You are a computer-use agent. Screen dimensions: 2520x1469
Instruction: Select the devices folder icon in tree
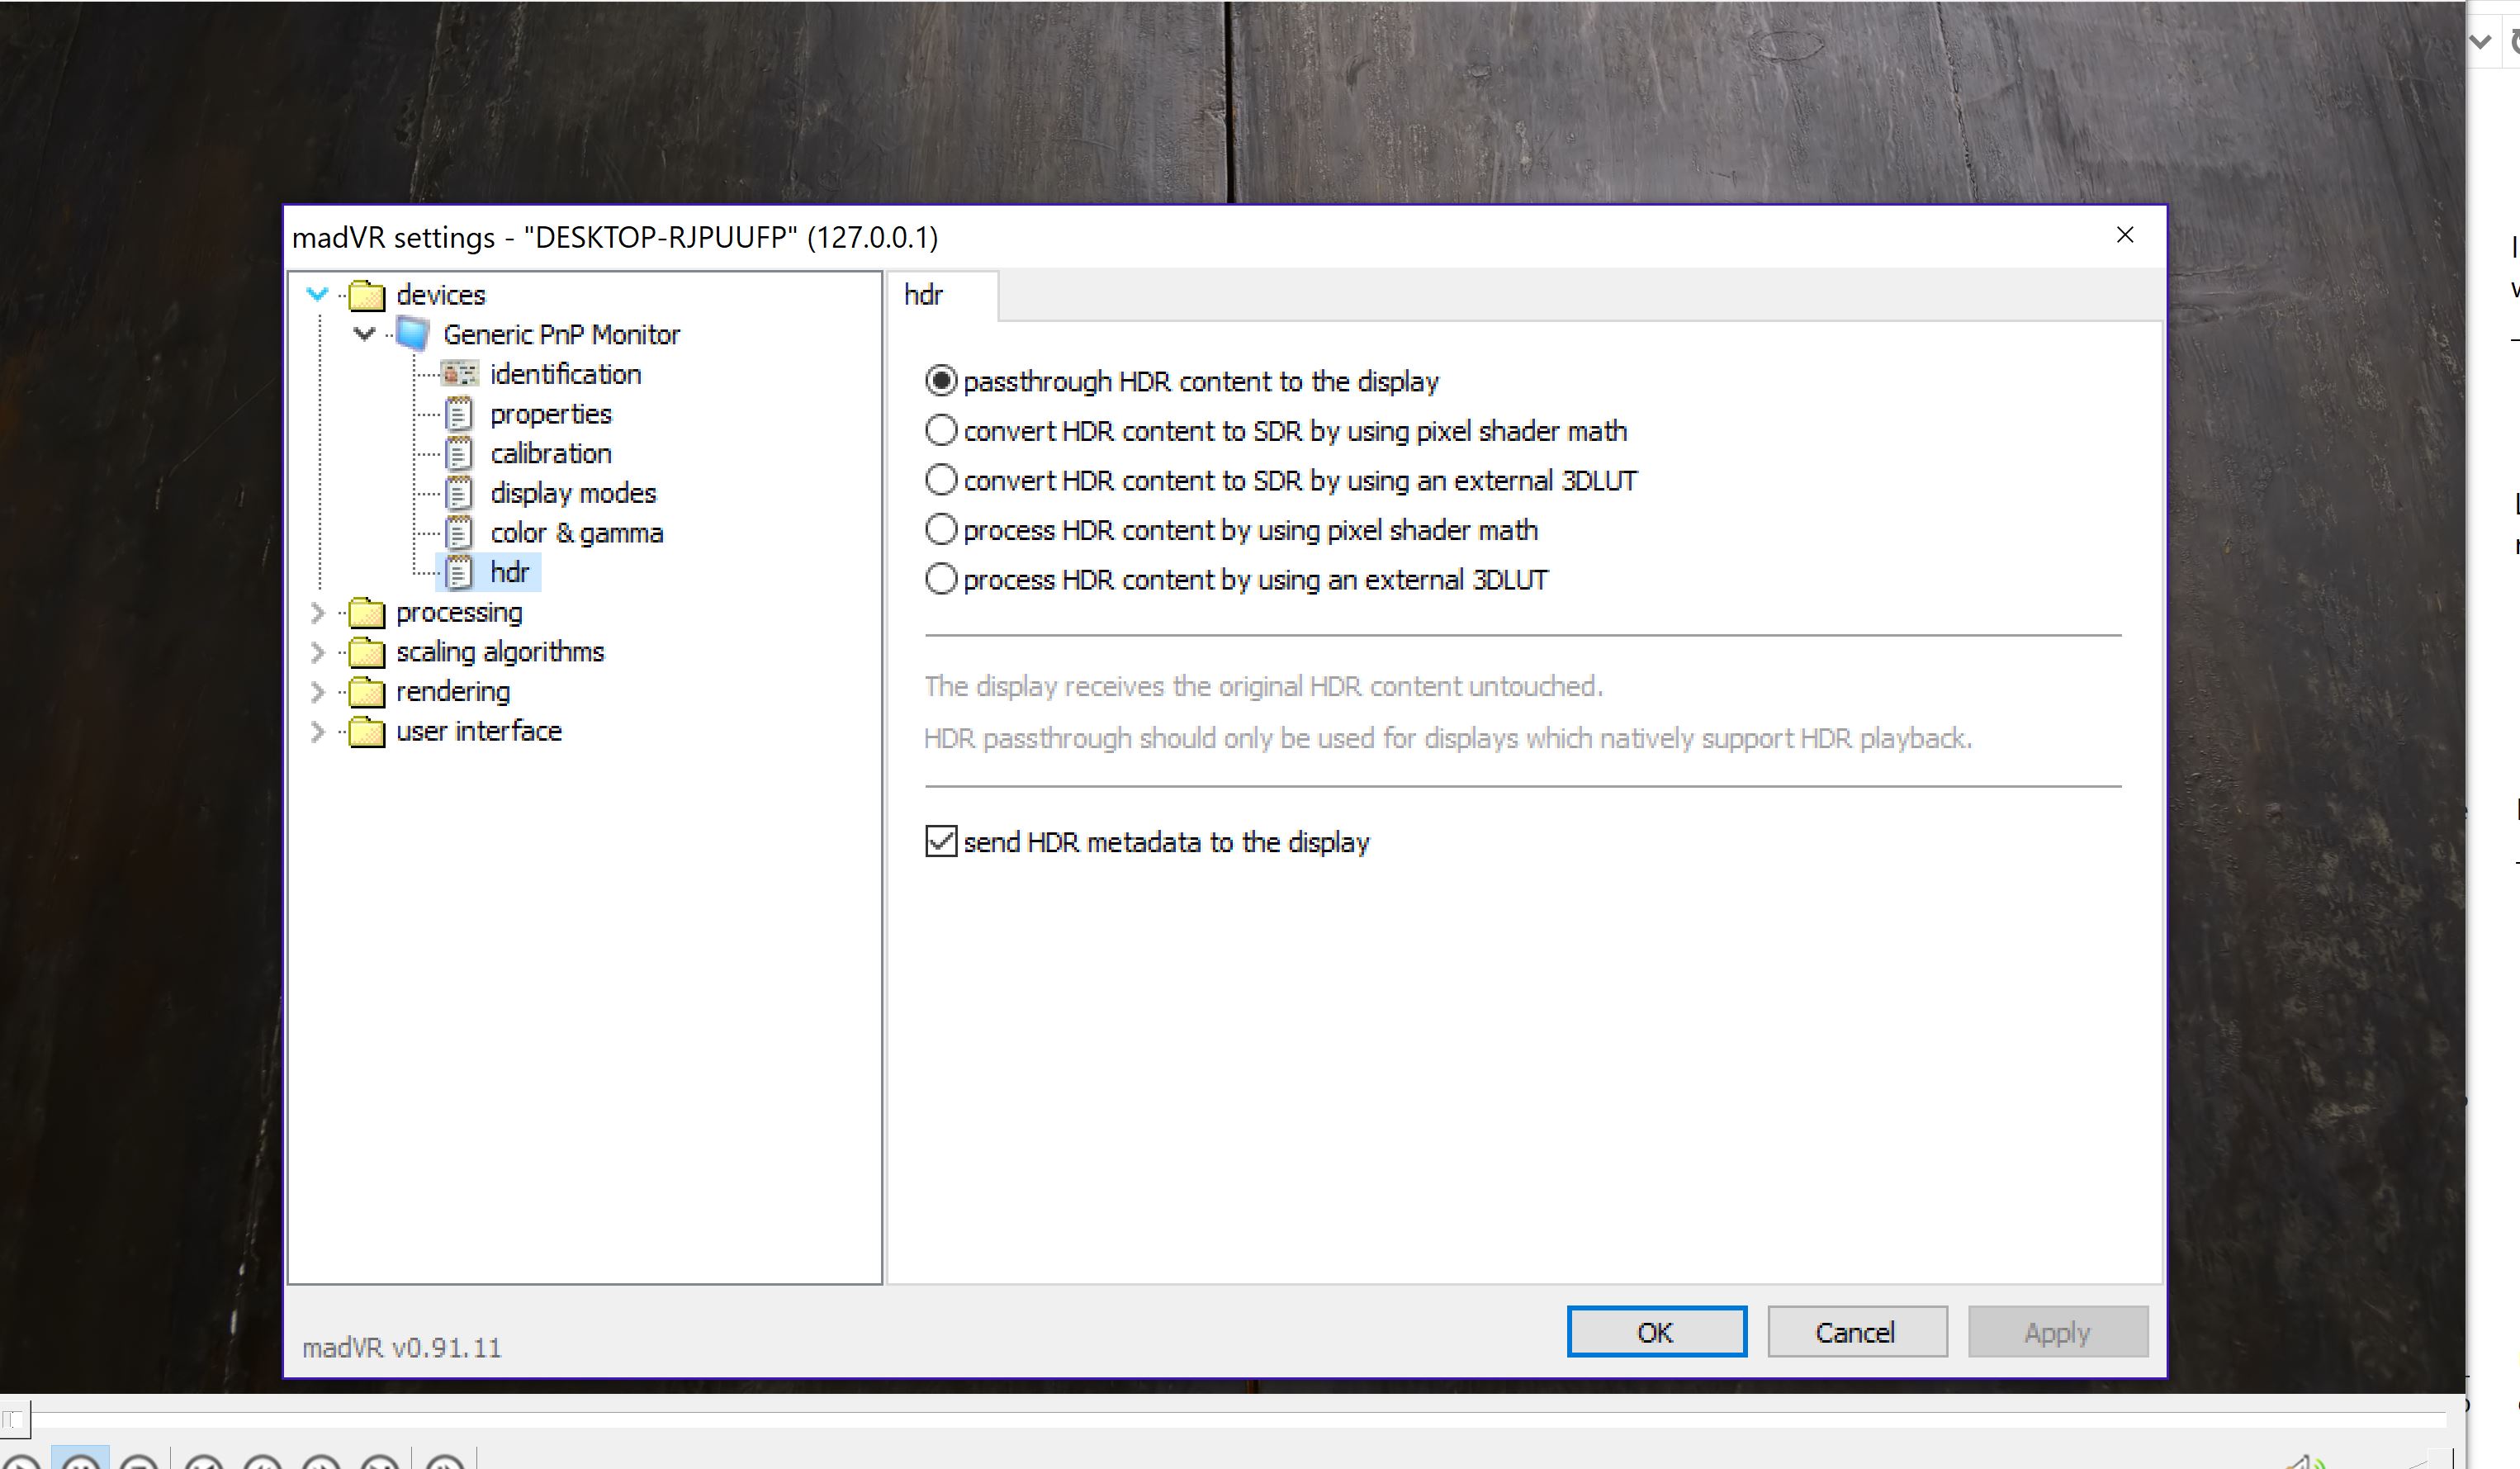(367, 295)
